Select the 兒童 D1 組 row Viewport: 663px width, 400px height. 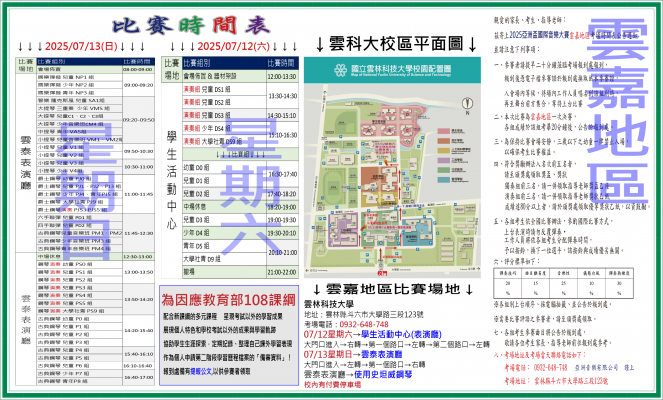[225, 181]
